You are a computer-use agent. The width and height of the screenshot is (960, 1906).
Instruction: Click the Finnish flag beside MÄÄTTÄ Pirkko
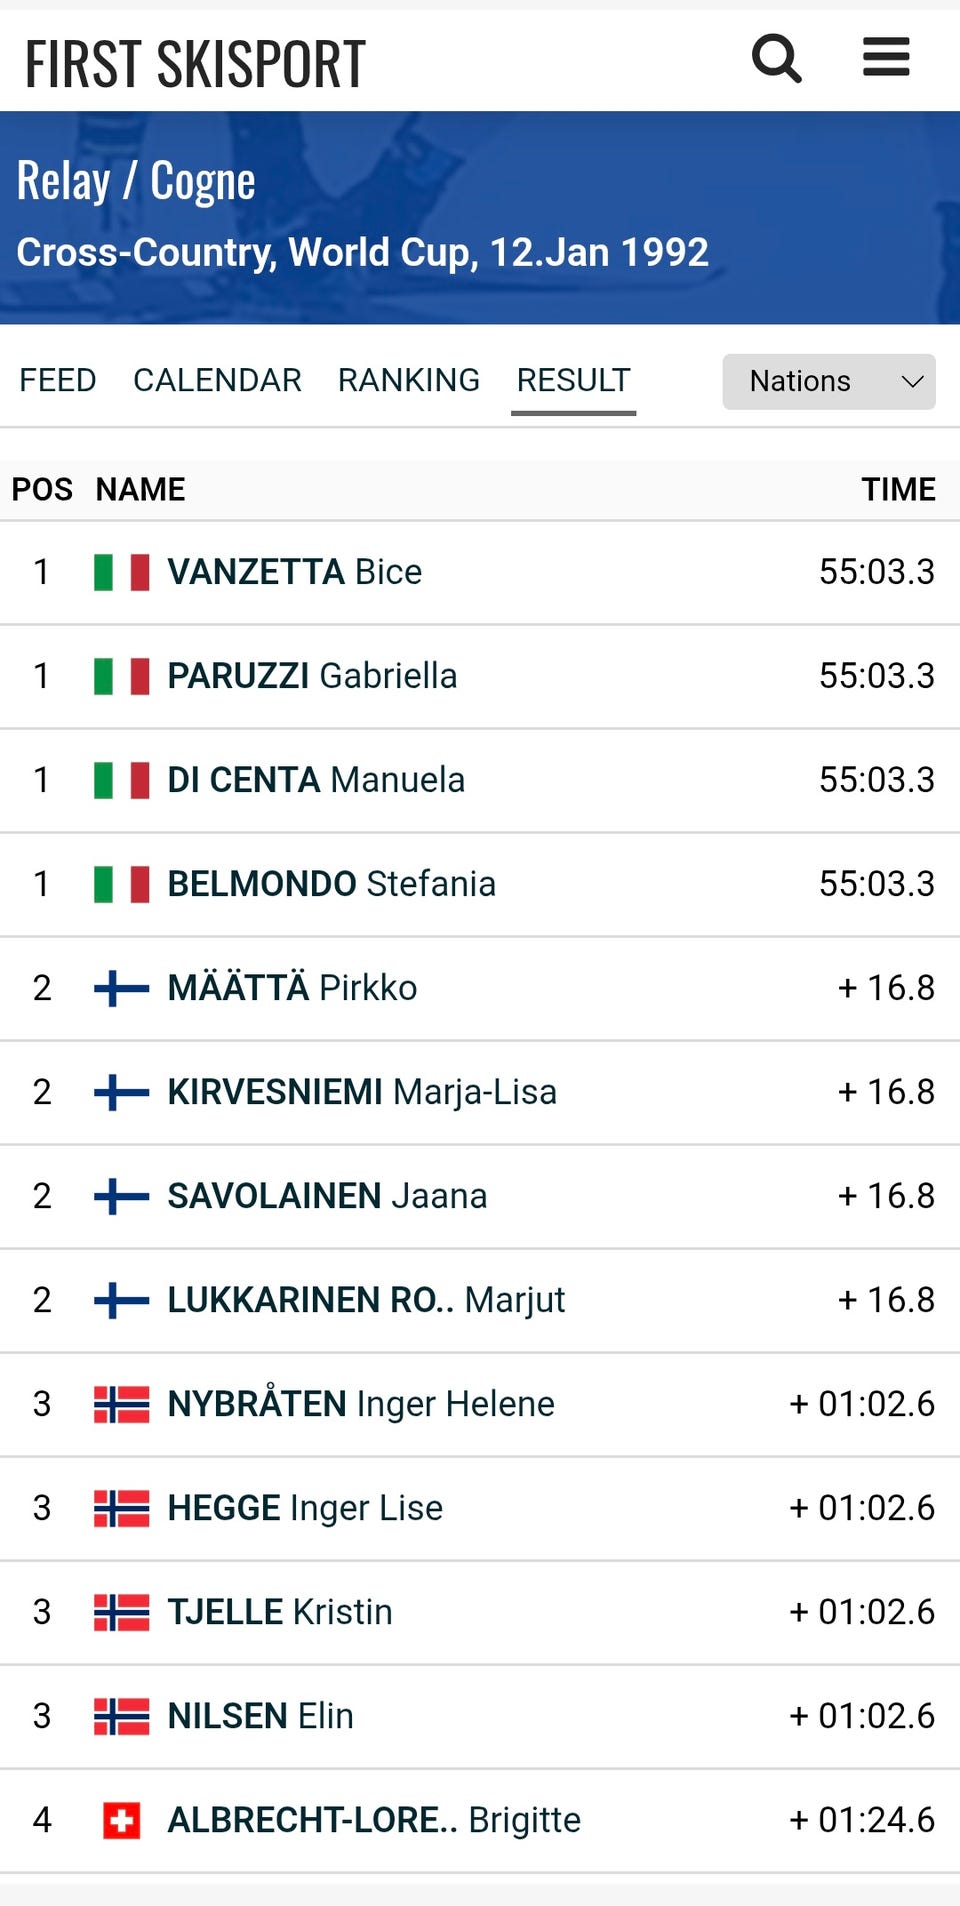122,989
